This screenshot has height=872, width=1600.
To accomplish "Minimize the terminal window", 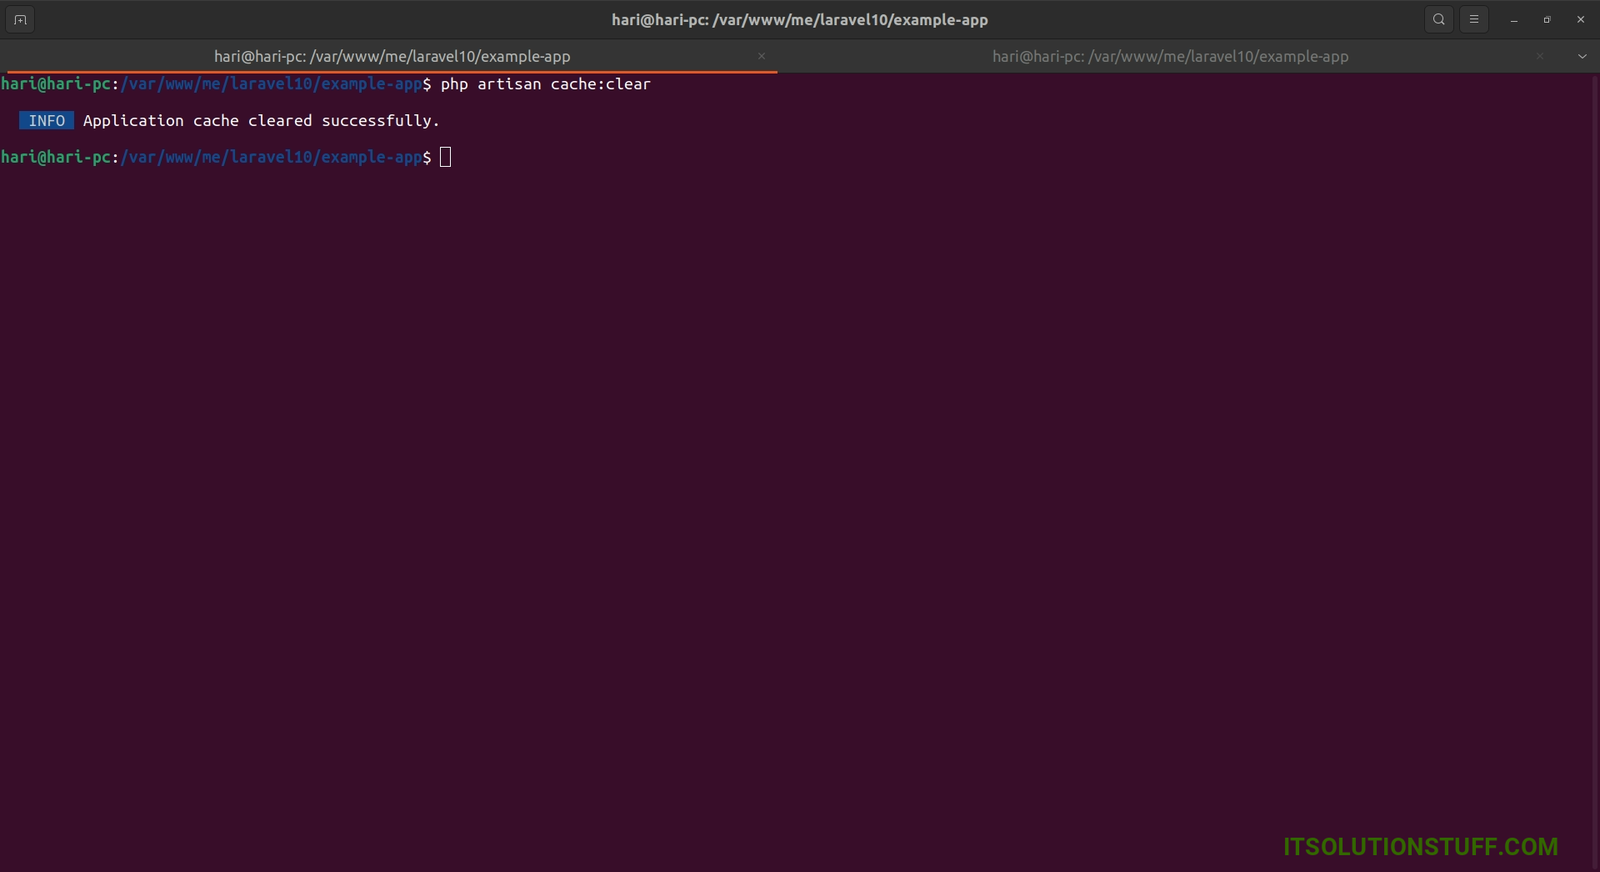I will 1514,20.
